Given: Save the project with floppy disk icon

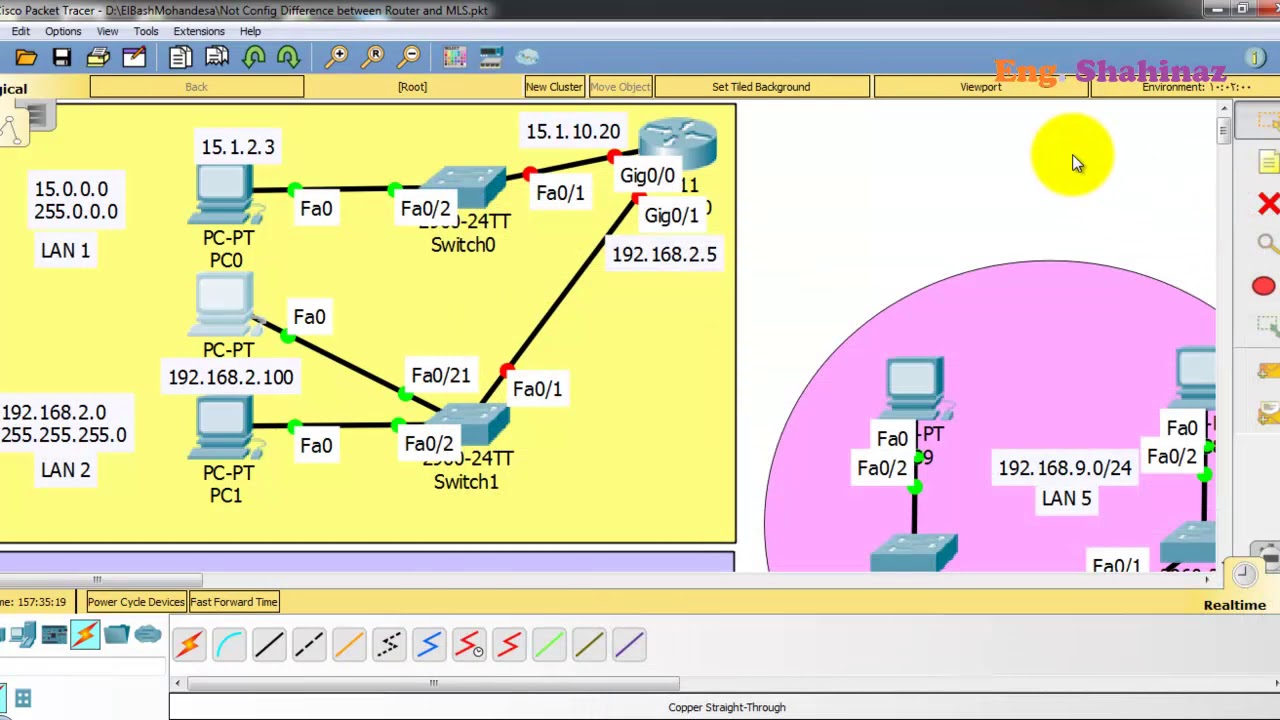Looking at the screenshot, I should (x=62, y=57).
